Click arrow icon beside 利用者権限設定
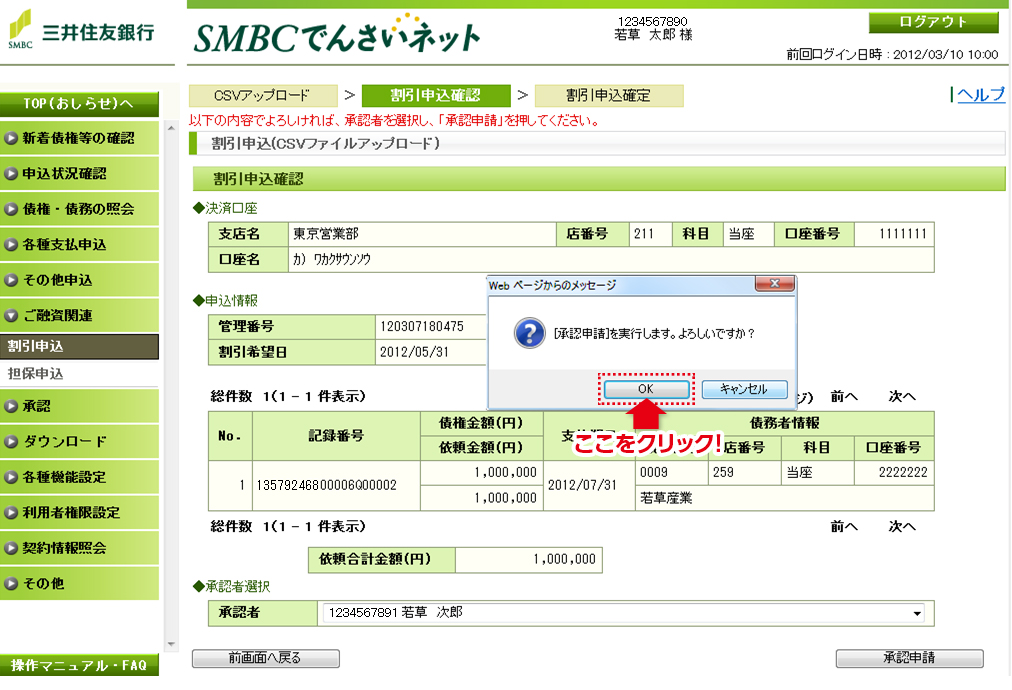Viewport: 1012px width, 690px height. coord(10,512)
